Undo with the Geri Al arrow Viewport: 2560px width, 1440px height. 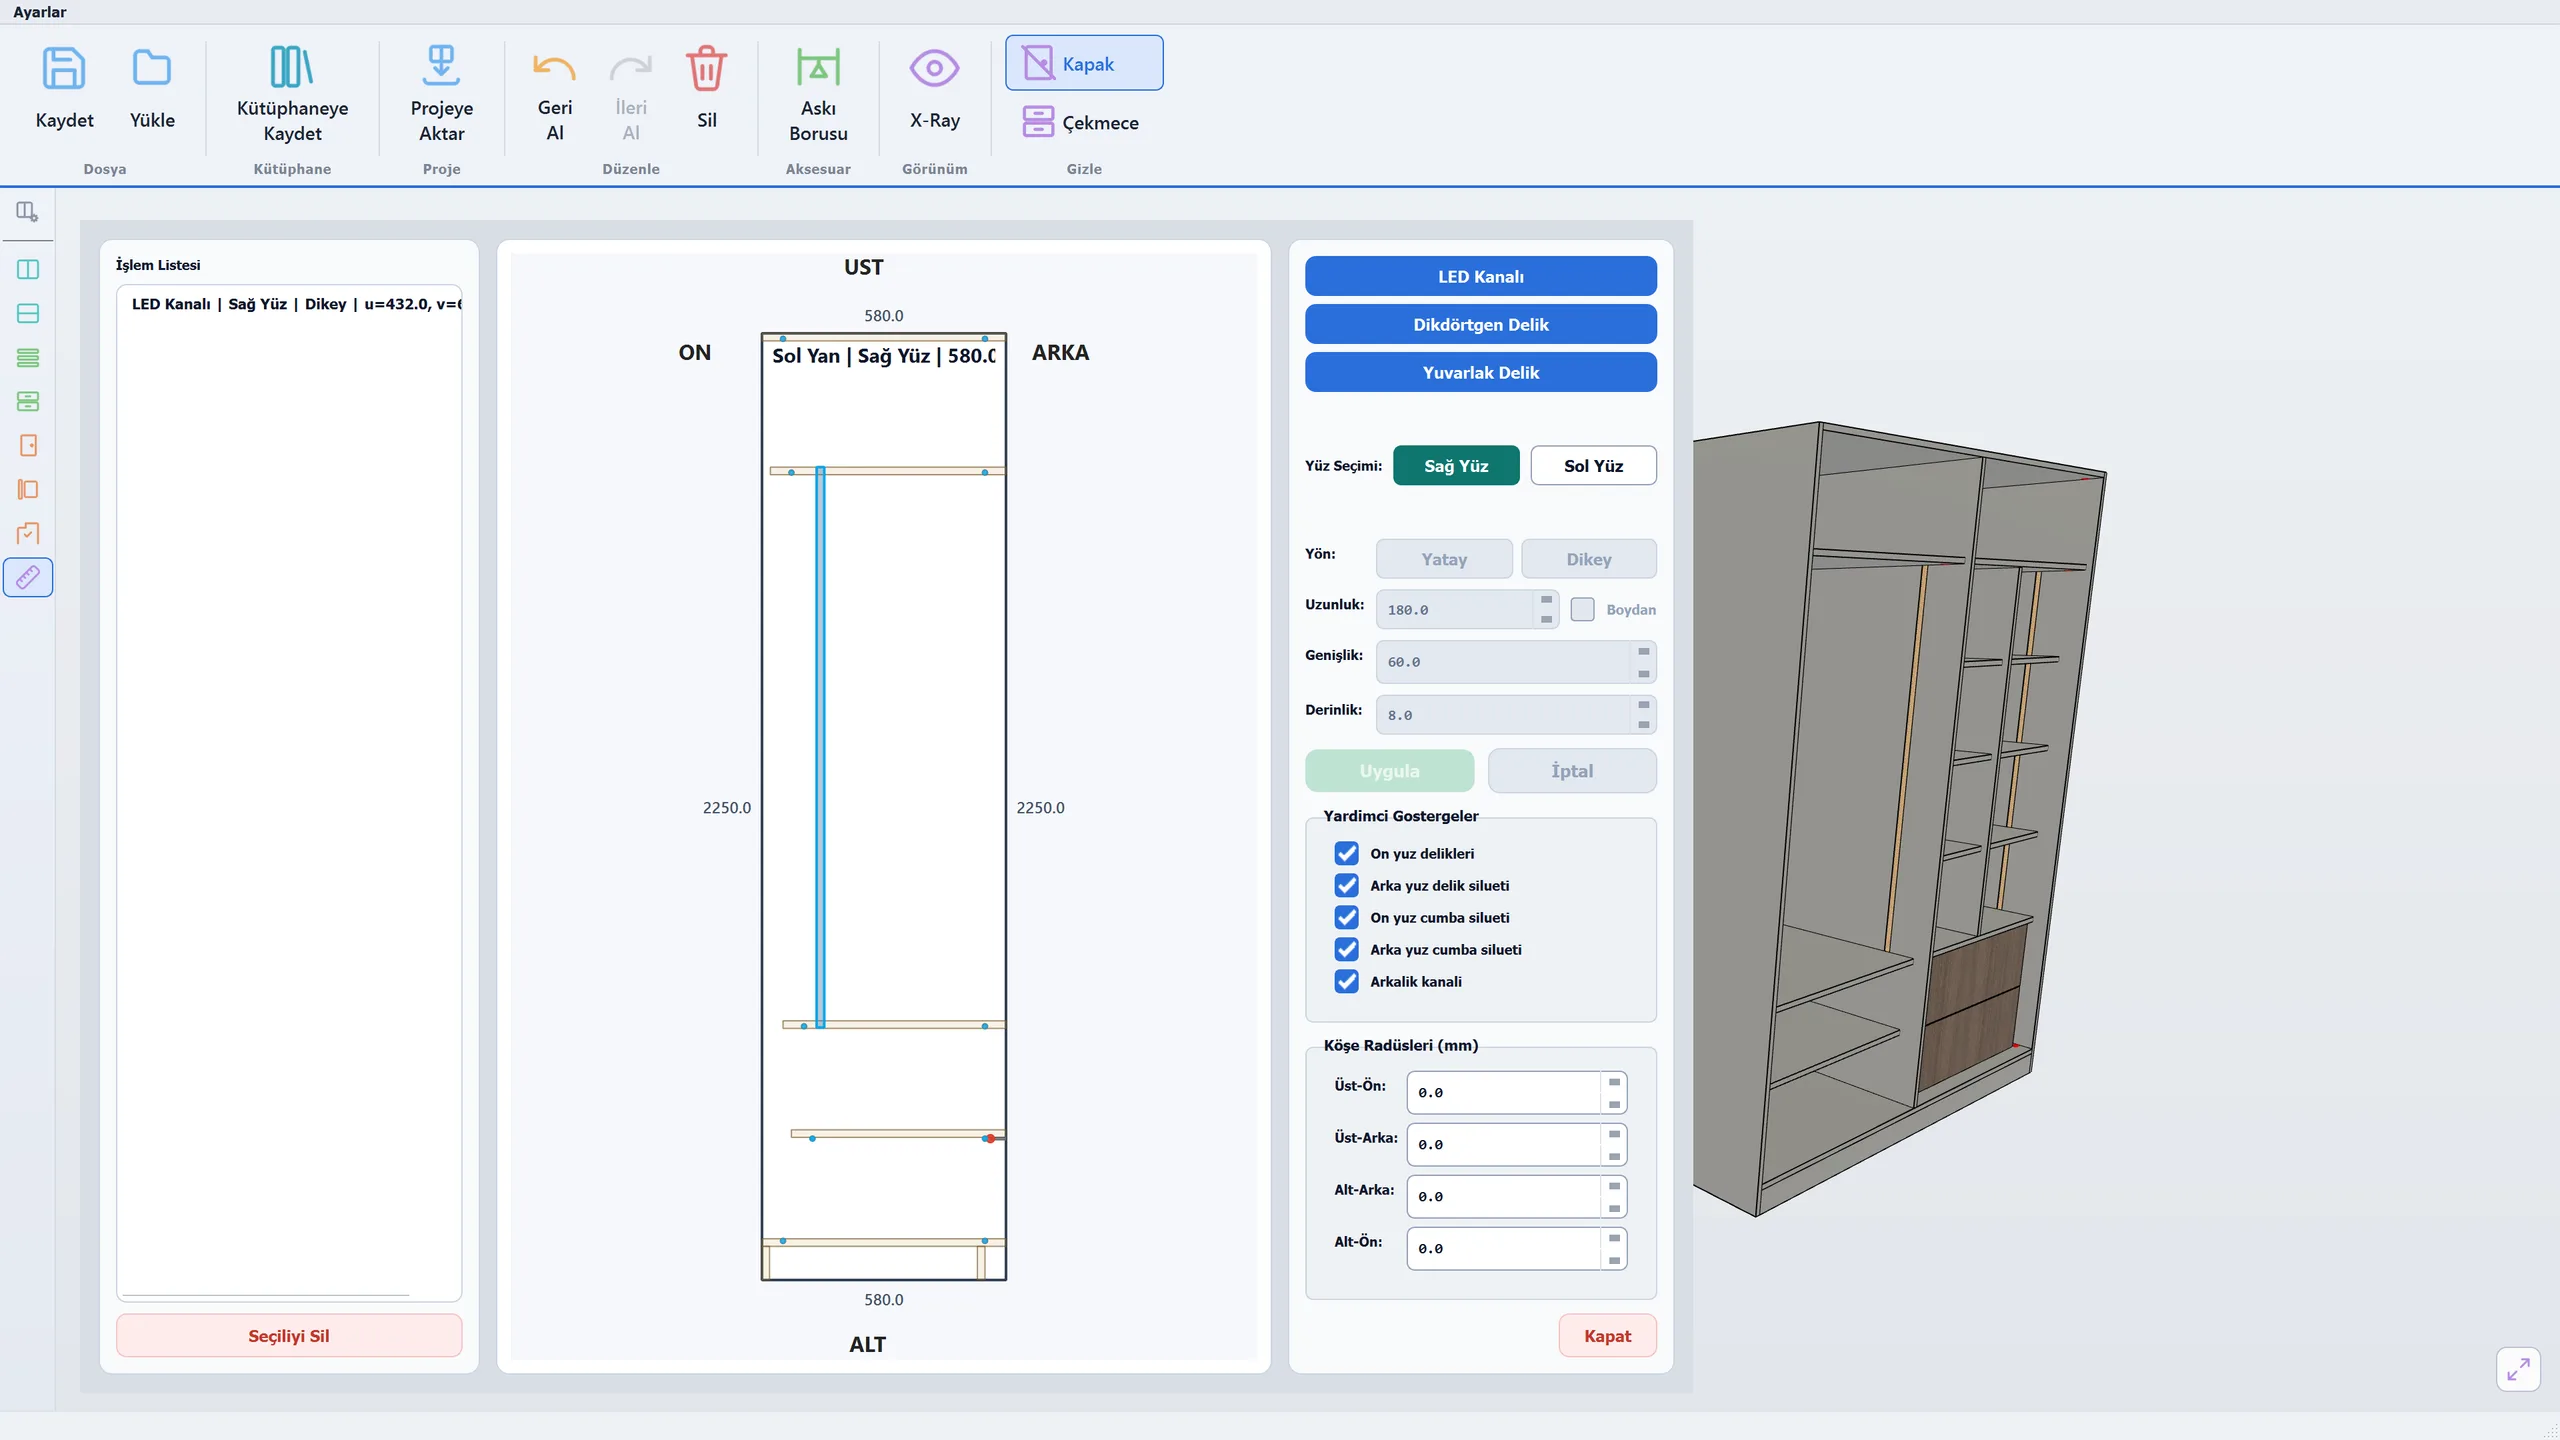pyautogui.click(x=554, y=67)
